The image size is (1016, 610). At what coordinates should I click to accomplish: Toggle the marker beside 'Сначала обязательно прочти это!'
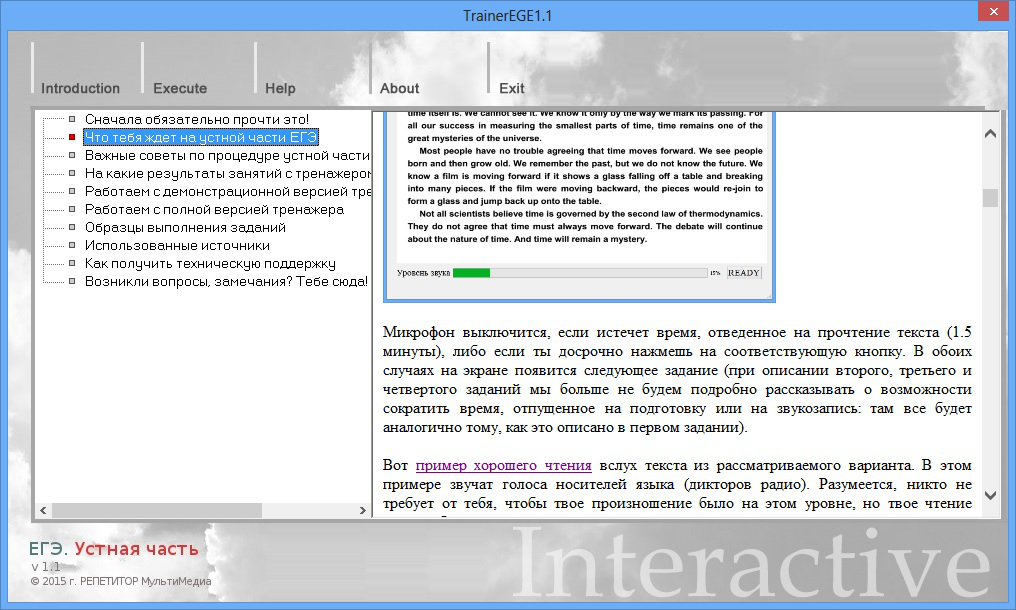(72, 119)
